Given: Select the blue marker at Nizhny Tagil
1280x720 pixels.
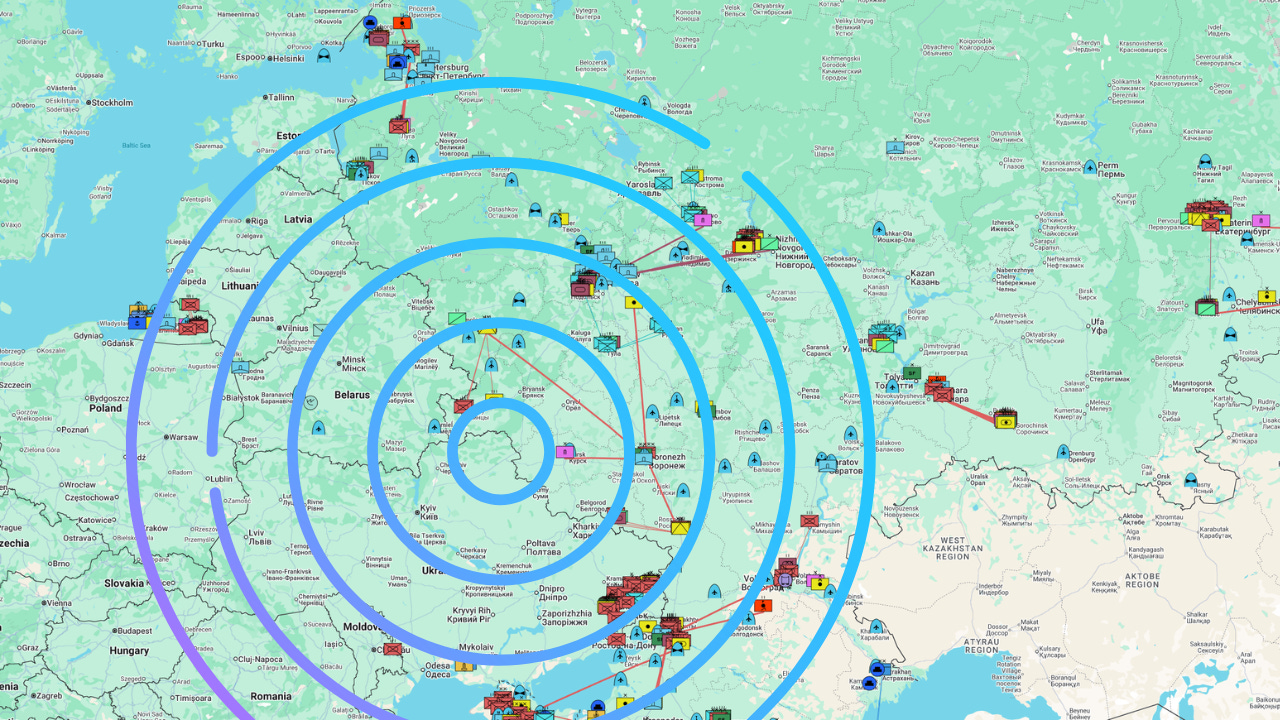Looking at the screenshot, I should pyautogui.click(x=1205, y=163).
